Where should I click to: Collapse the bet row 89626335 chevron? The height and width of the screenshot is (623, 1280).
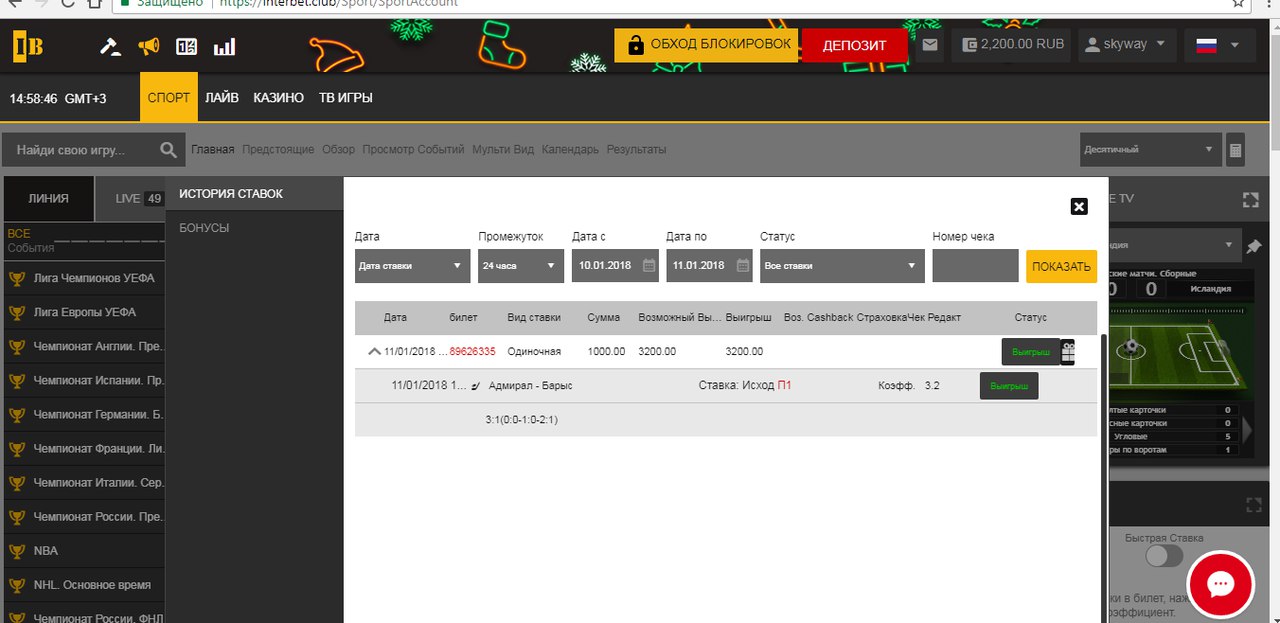tap(374, 351)
